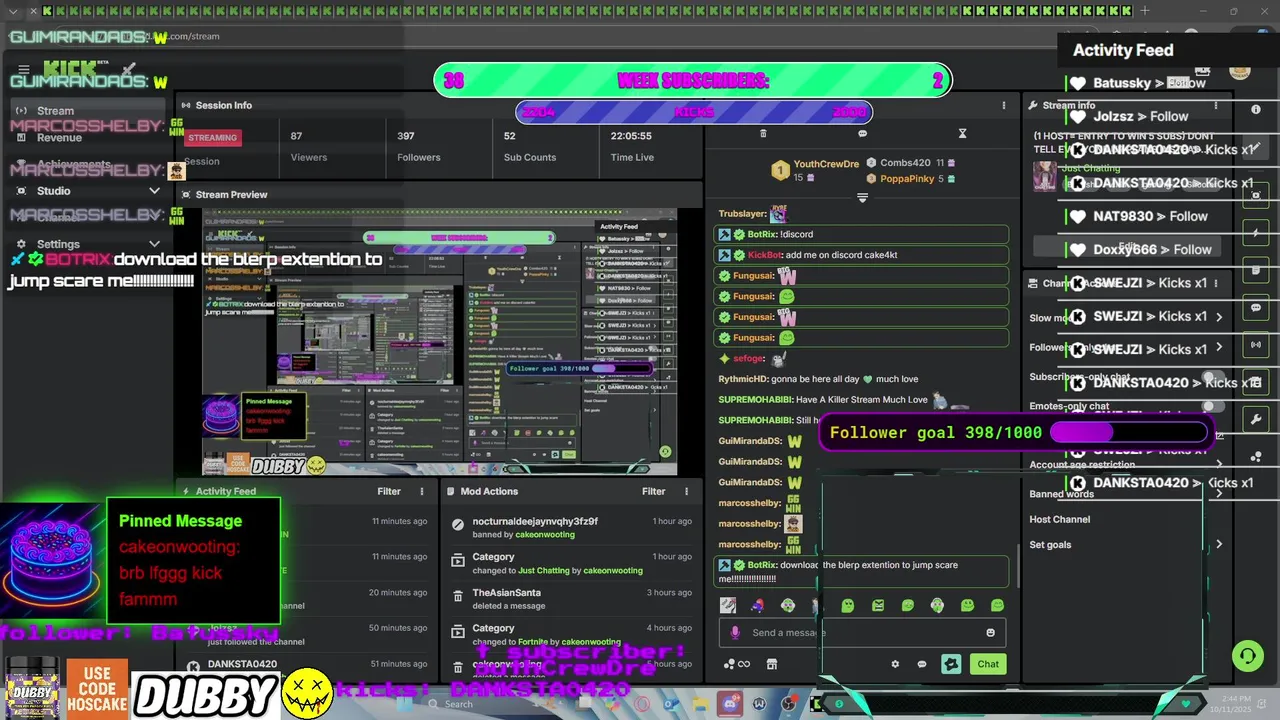Open the Mod Actions Filter dropdown
Screen dimensions: 1280x720
tap(653, 491)
